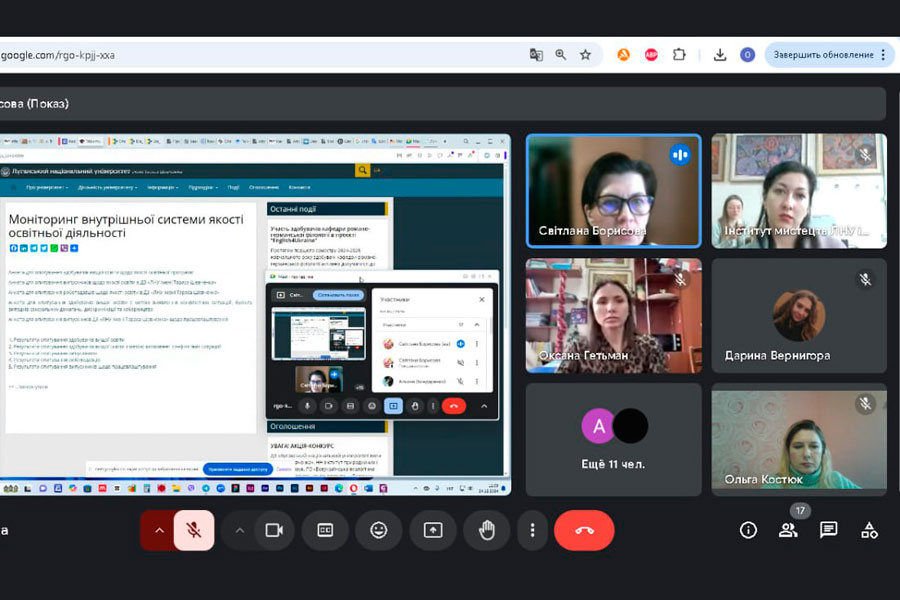
Task: Open Про університет menu on shared site
Action: click(x=46, y=187)
